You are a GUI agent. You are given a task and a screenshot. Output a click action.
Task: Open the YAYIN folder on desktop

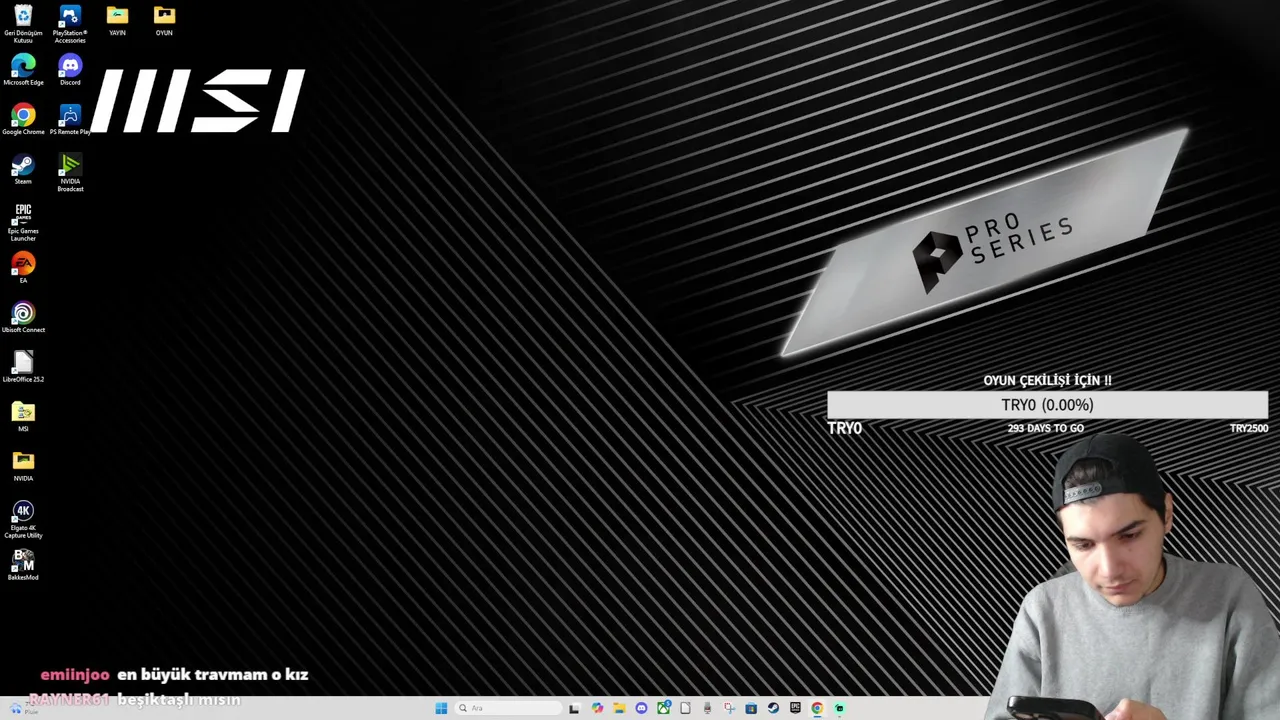pyautogui.click(x=117, y=21)
